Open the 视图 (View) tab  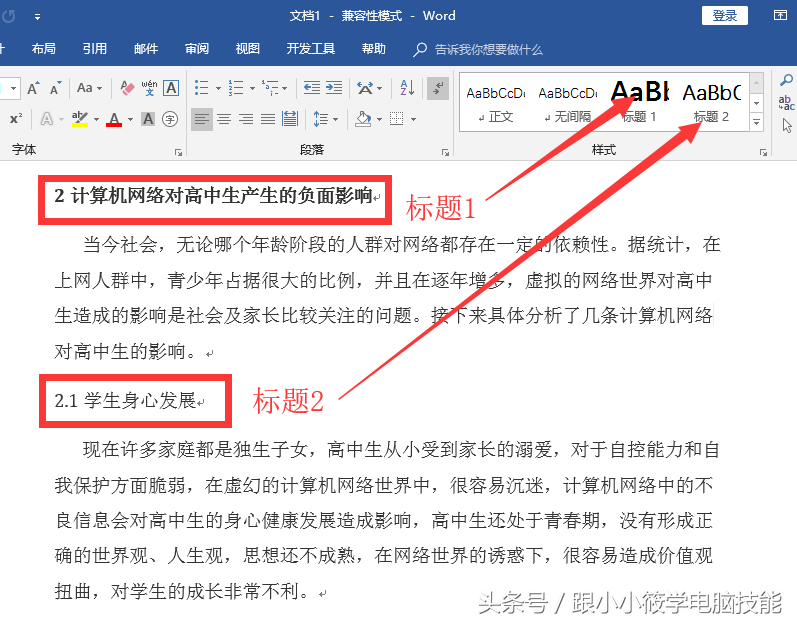248,49
